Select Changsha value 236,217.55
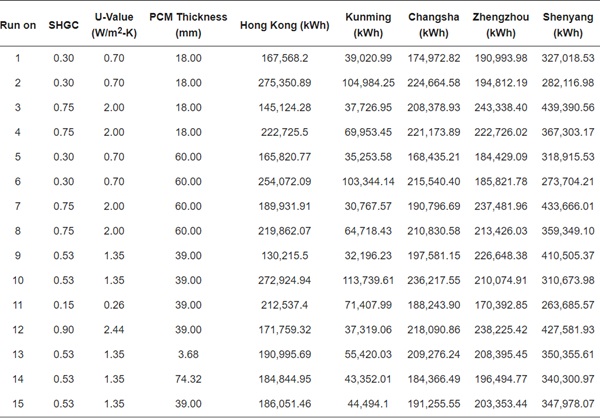 [x=434, y=280]
